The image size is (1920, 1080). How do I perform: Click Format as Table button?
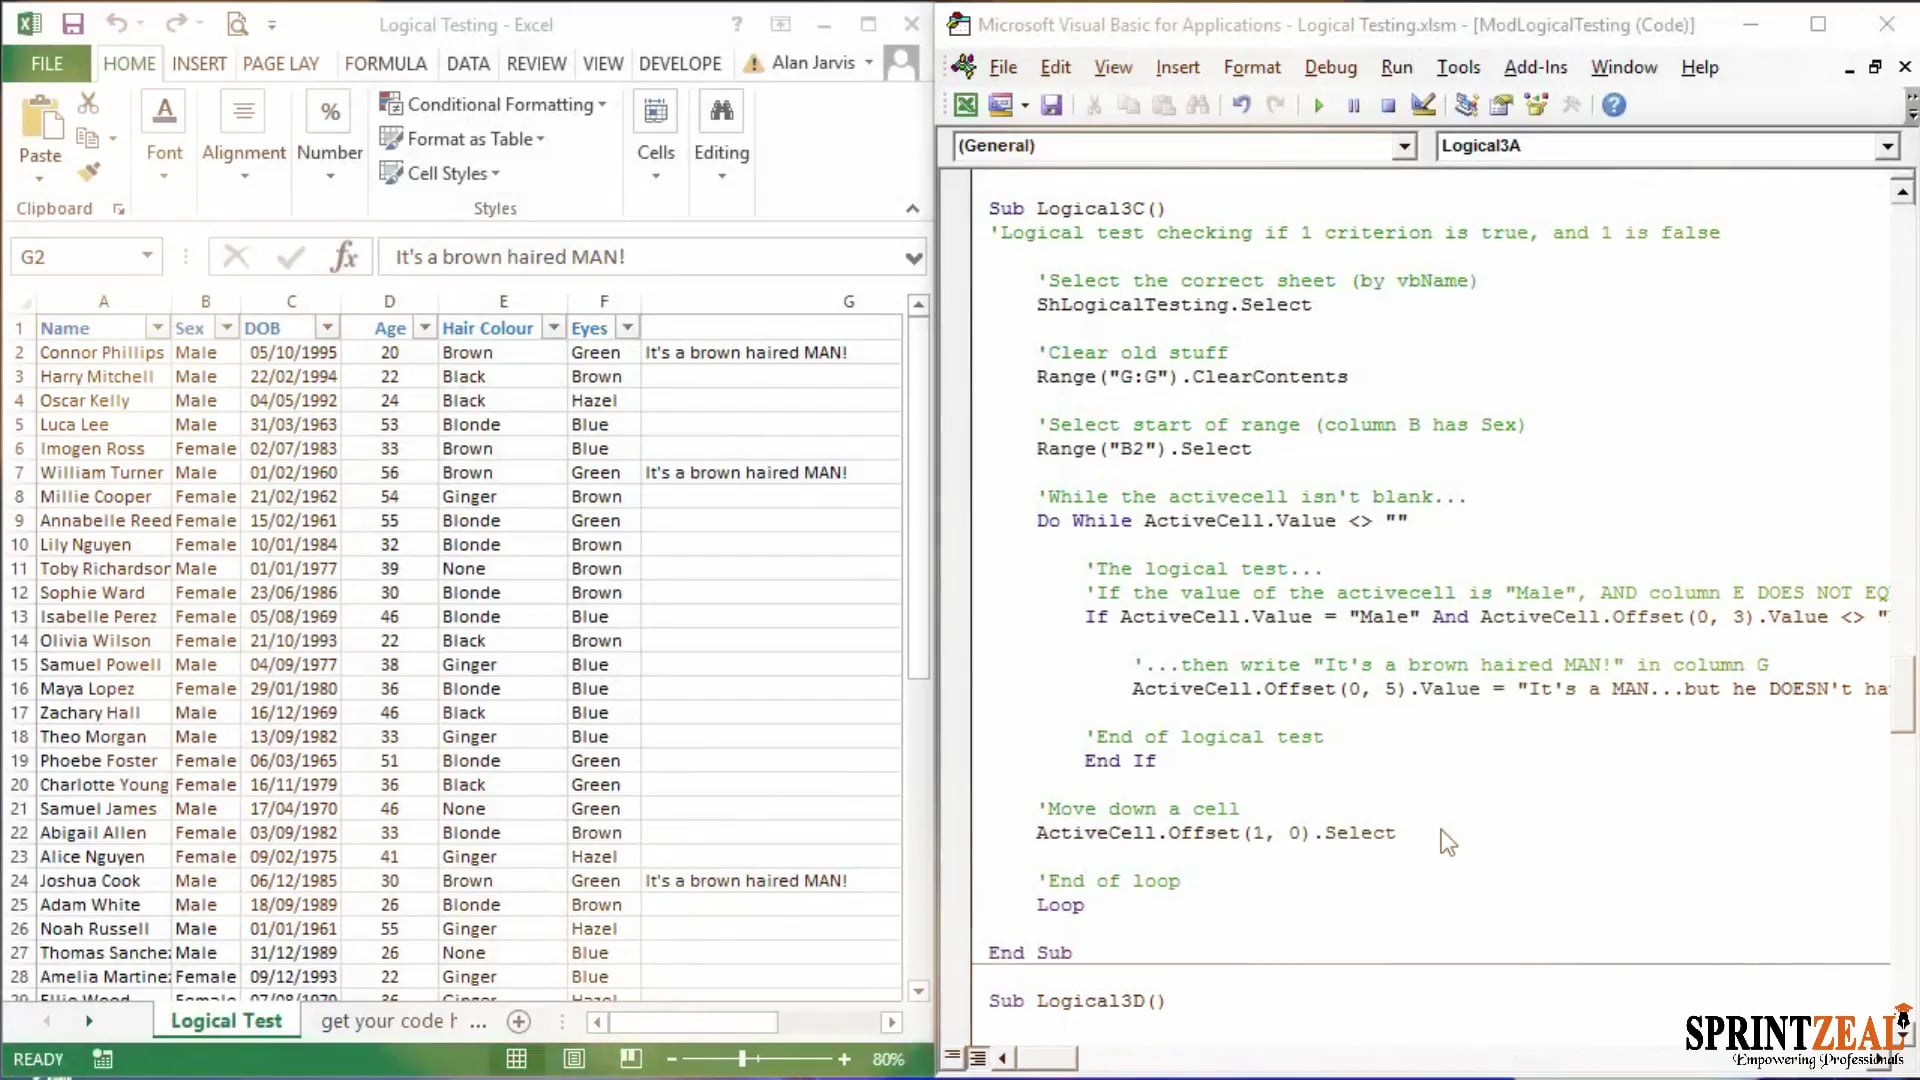pos(462,139)
